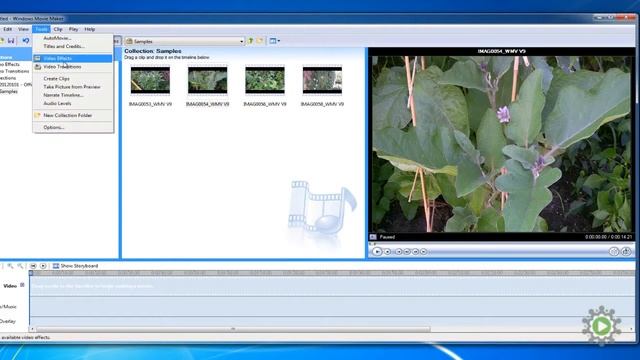Click the 'Paused' status text in preview
The width and height of the screenshot is (640, 360).
pyautogui.click(x=387, y=237)
